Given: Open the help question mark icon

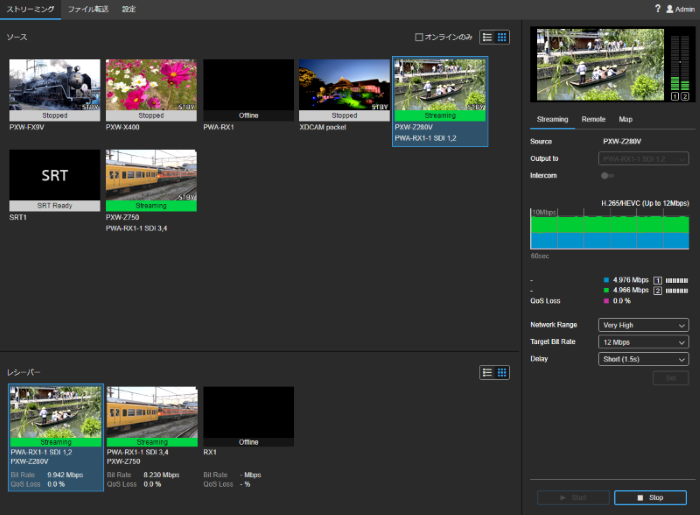Looking at the screenshot, I should coord(657,8).
